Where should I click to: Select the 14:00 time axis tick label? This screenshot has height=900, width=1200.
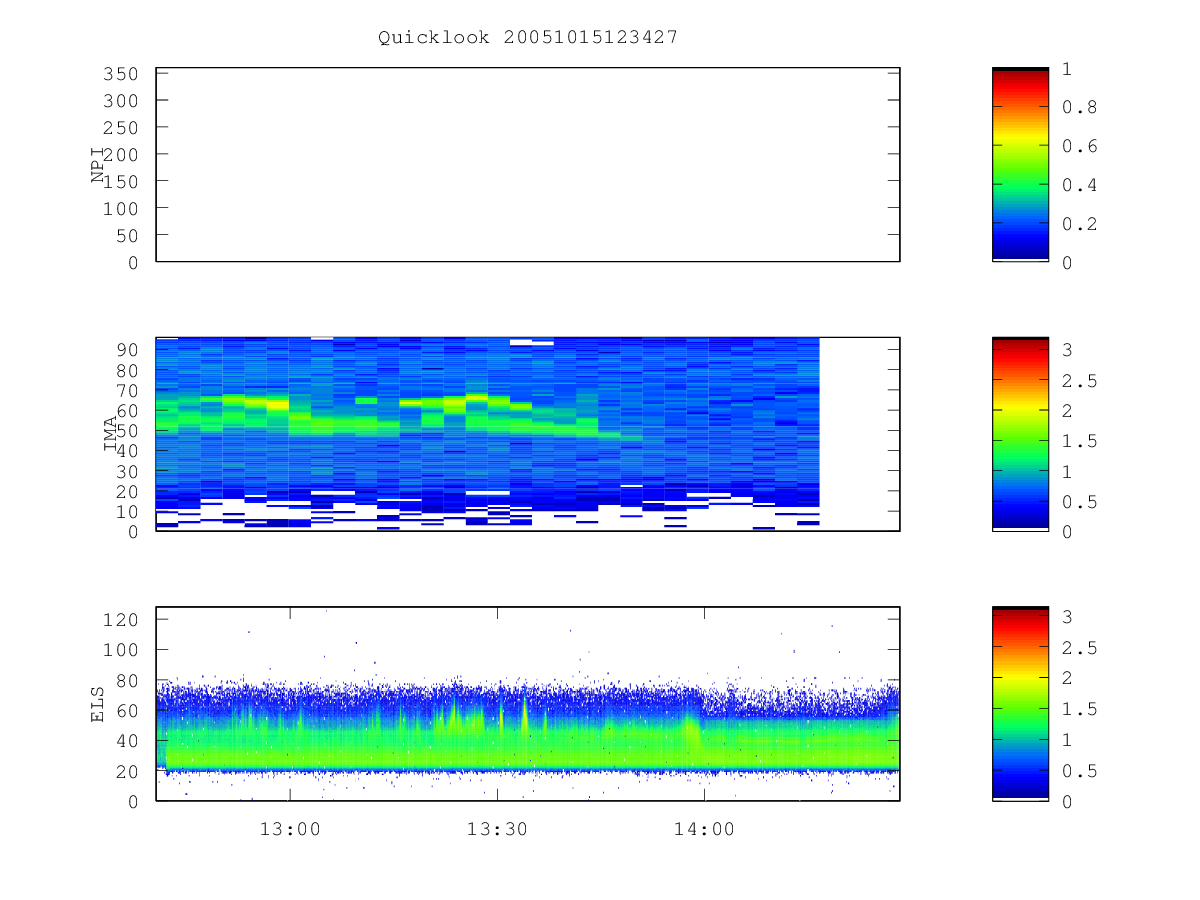point(704,829)
